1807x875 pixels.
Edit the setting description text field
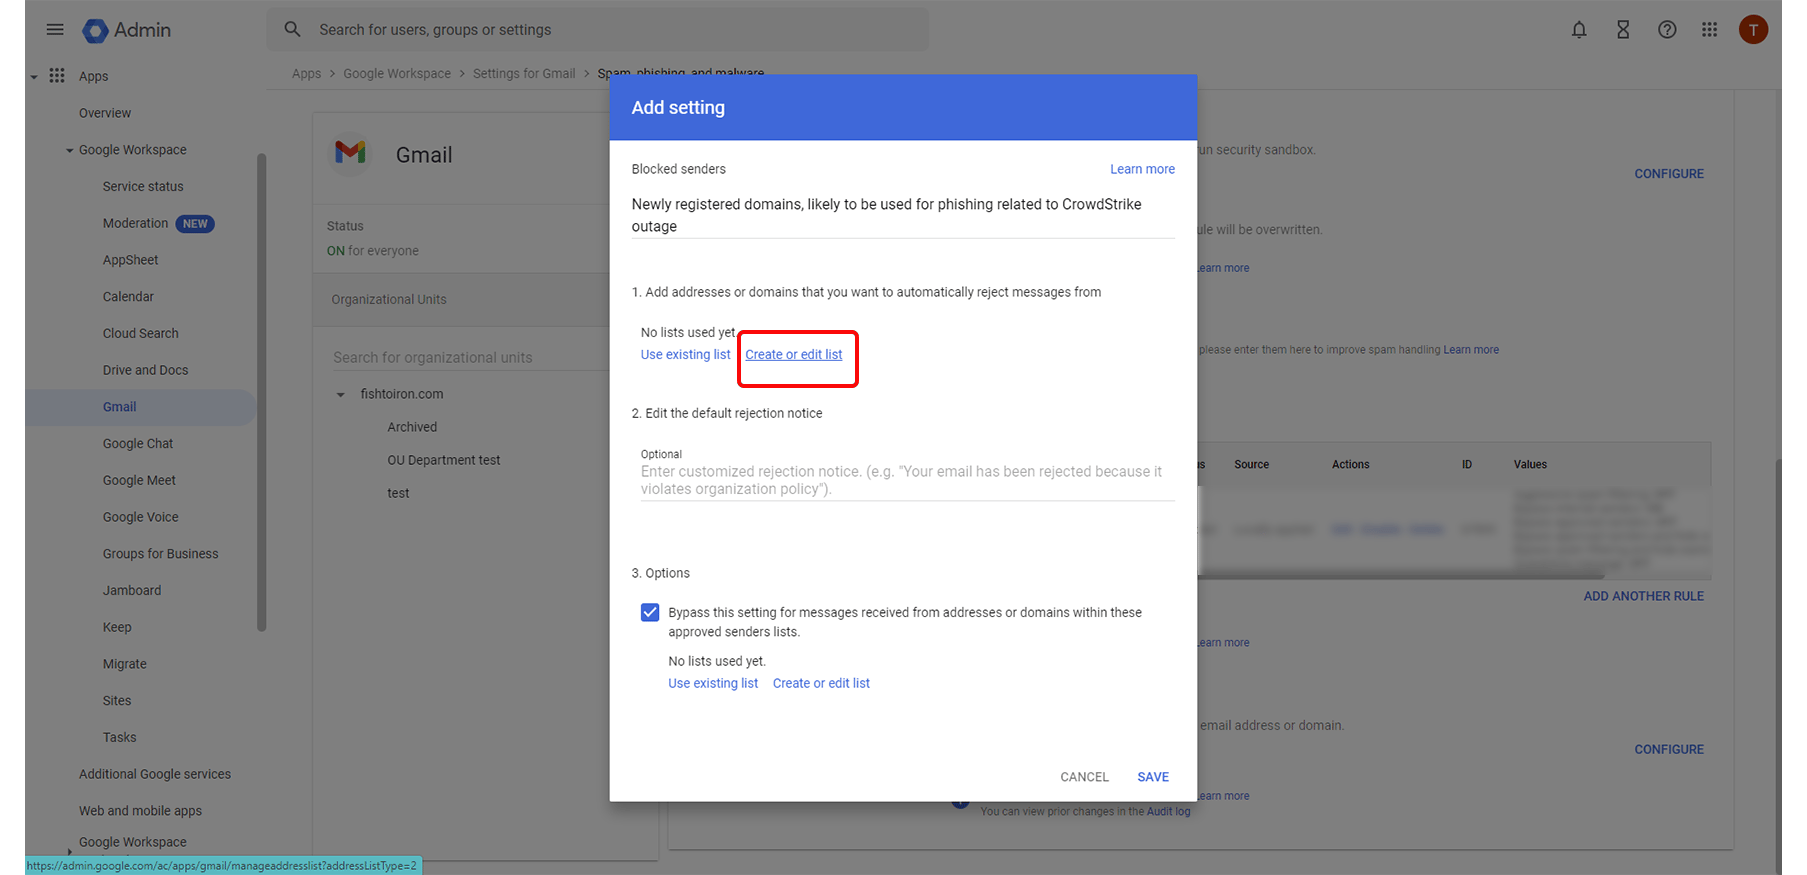903,215
